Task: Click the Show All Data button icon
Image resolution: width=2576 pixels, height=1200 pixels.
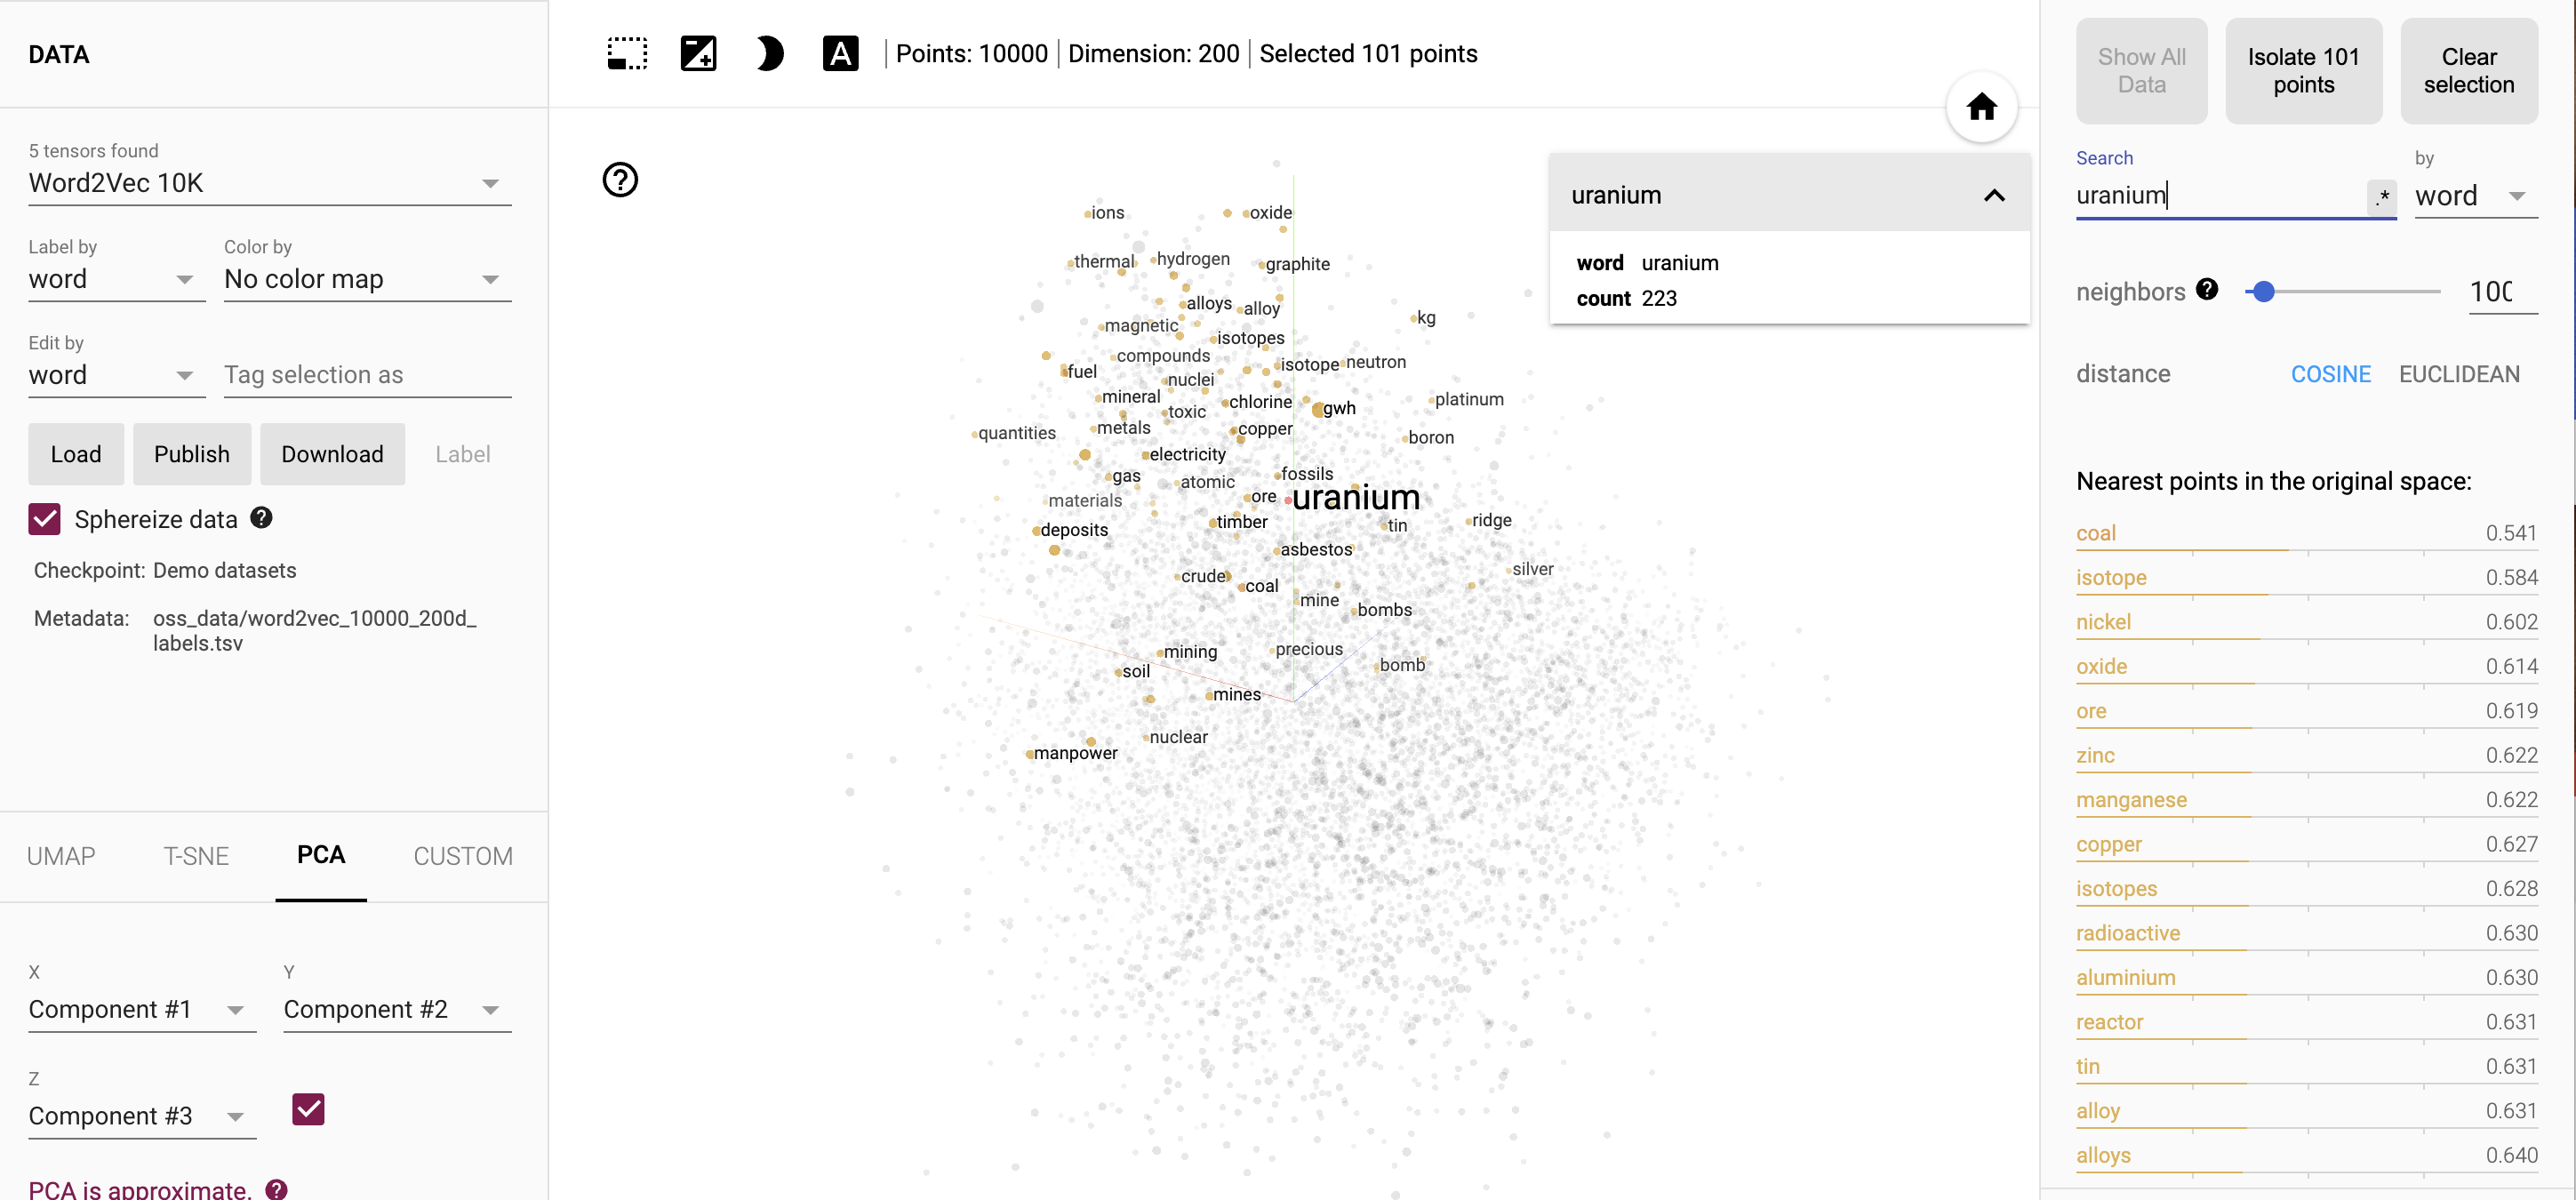Action: pyautogui.click(x=2140, y=69)
